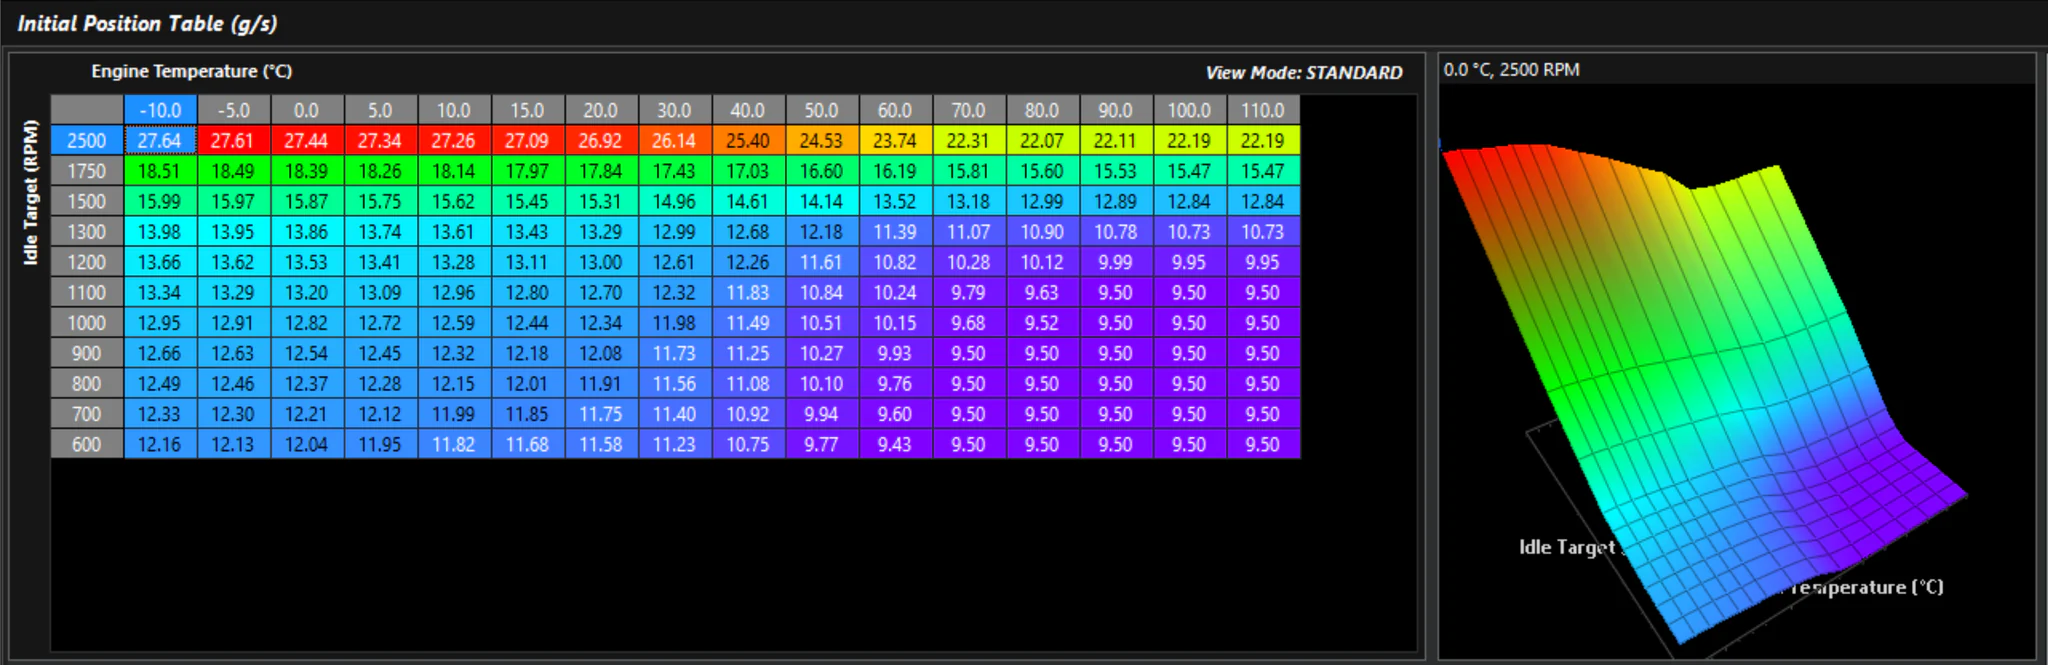Select cell 24.53 in the 2500 row

pyautogui.click(x=822, y=141)
